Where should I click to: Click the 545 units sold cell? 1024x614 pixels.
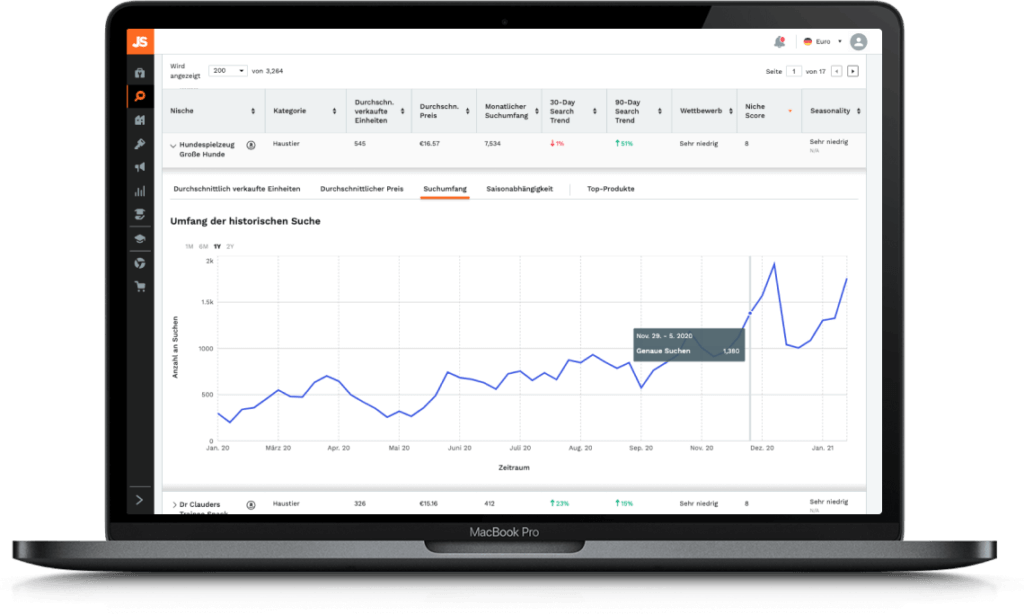click(360, 144)
